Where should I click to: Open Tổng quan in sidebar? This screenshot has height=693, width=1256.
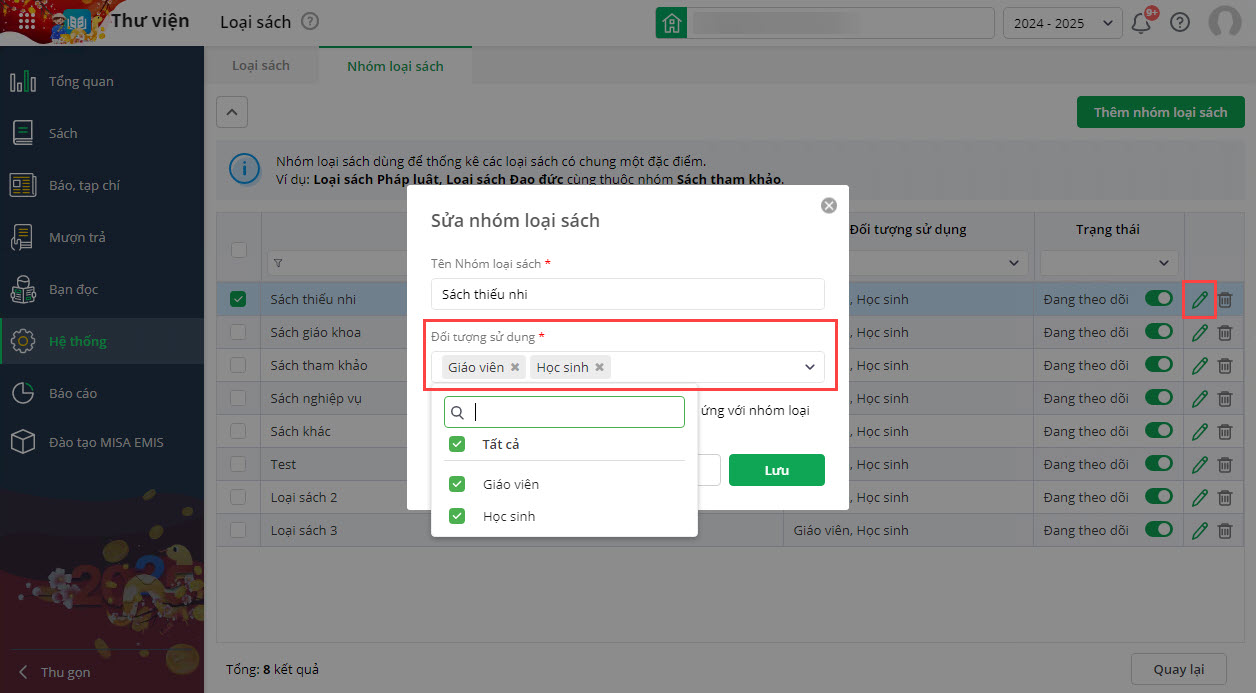pyautogui.click(x=102, y=81)
